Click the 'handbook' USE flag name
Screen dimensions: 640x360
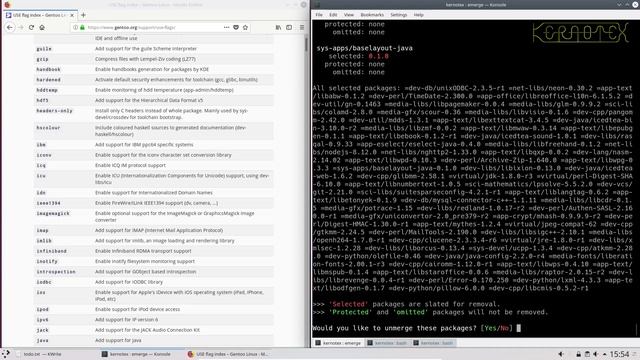tap(48, 69)
